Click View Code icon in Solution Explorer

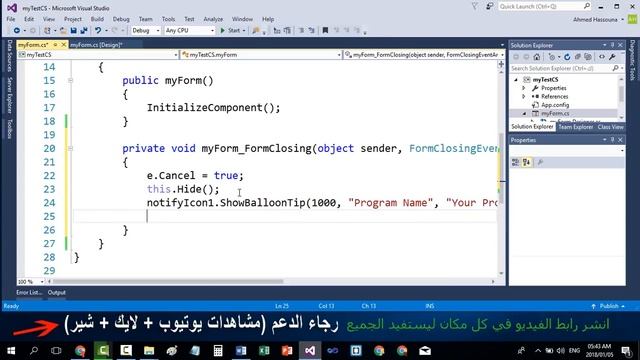[x=602, y=57]
